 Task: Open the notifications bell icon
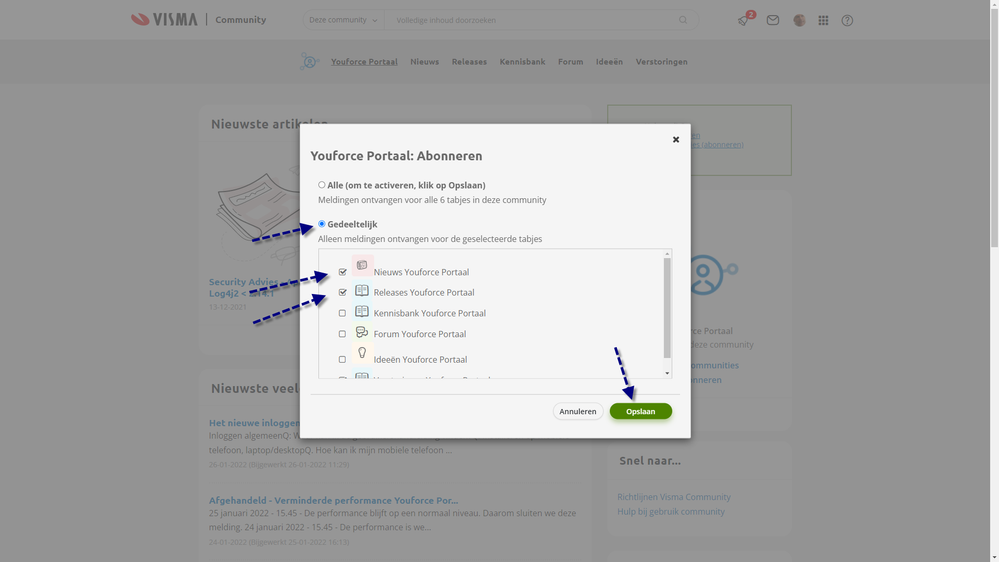pos(743,20)
